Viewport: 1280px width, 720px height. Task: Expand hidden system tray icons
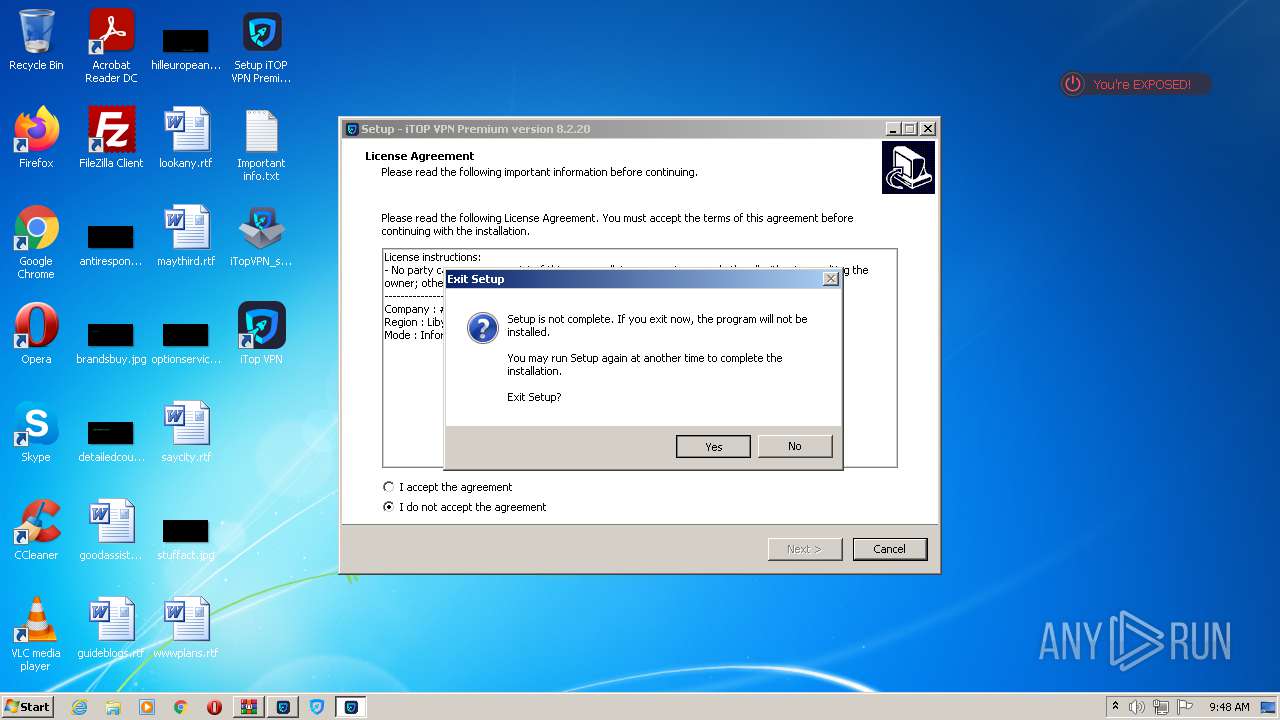point(1115,706)
